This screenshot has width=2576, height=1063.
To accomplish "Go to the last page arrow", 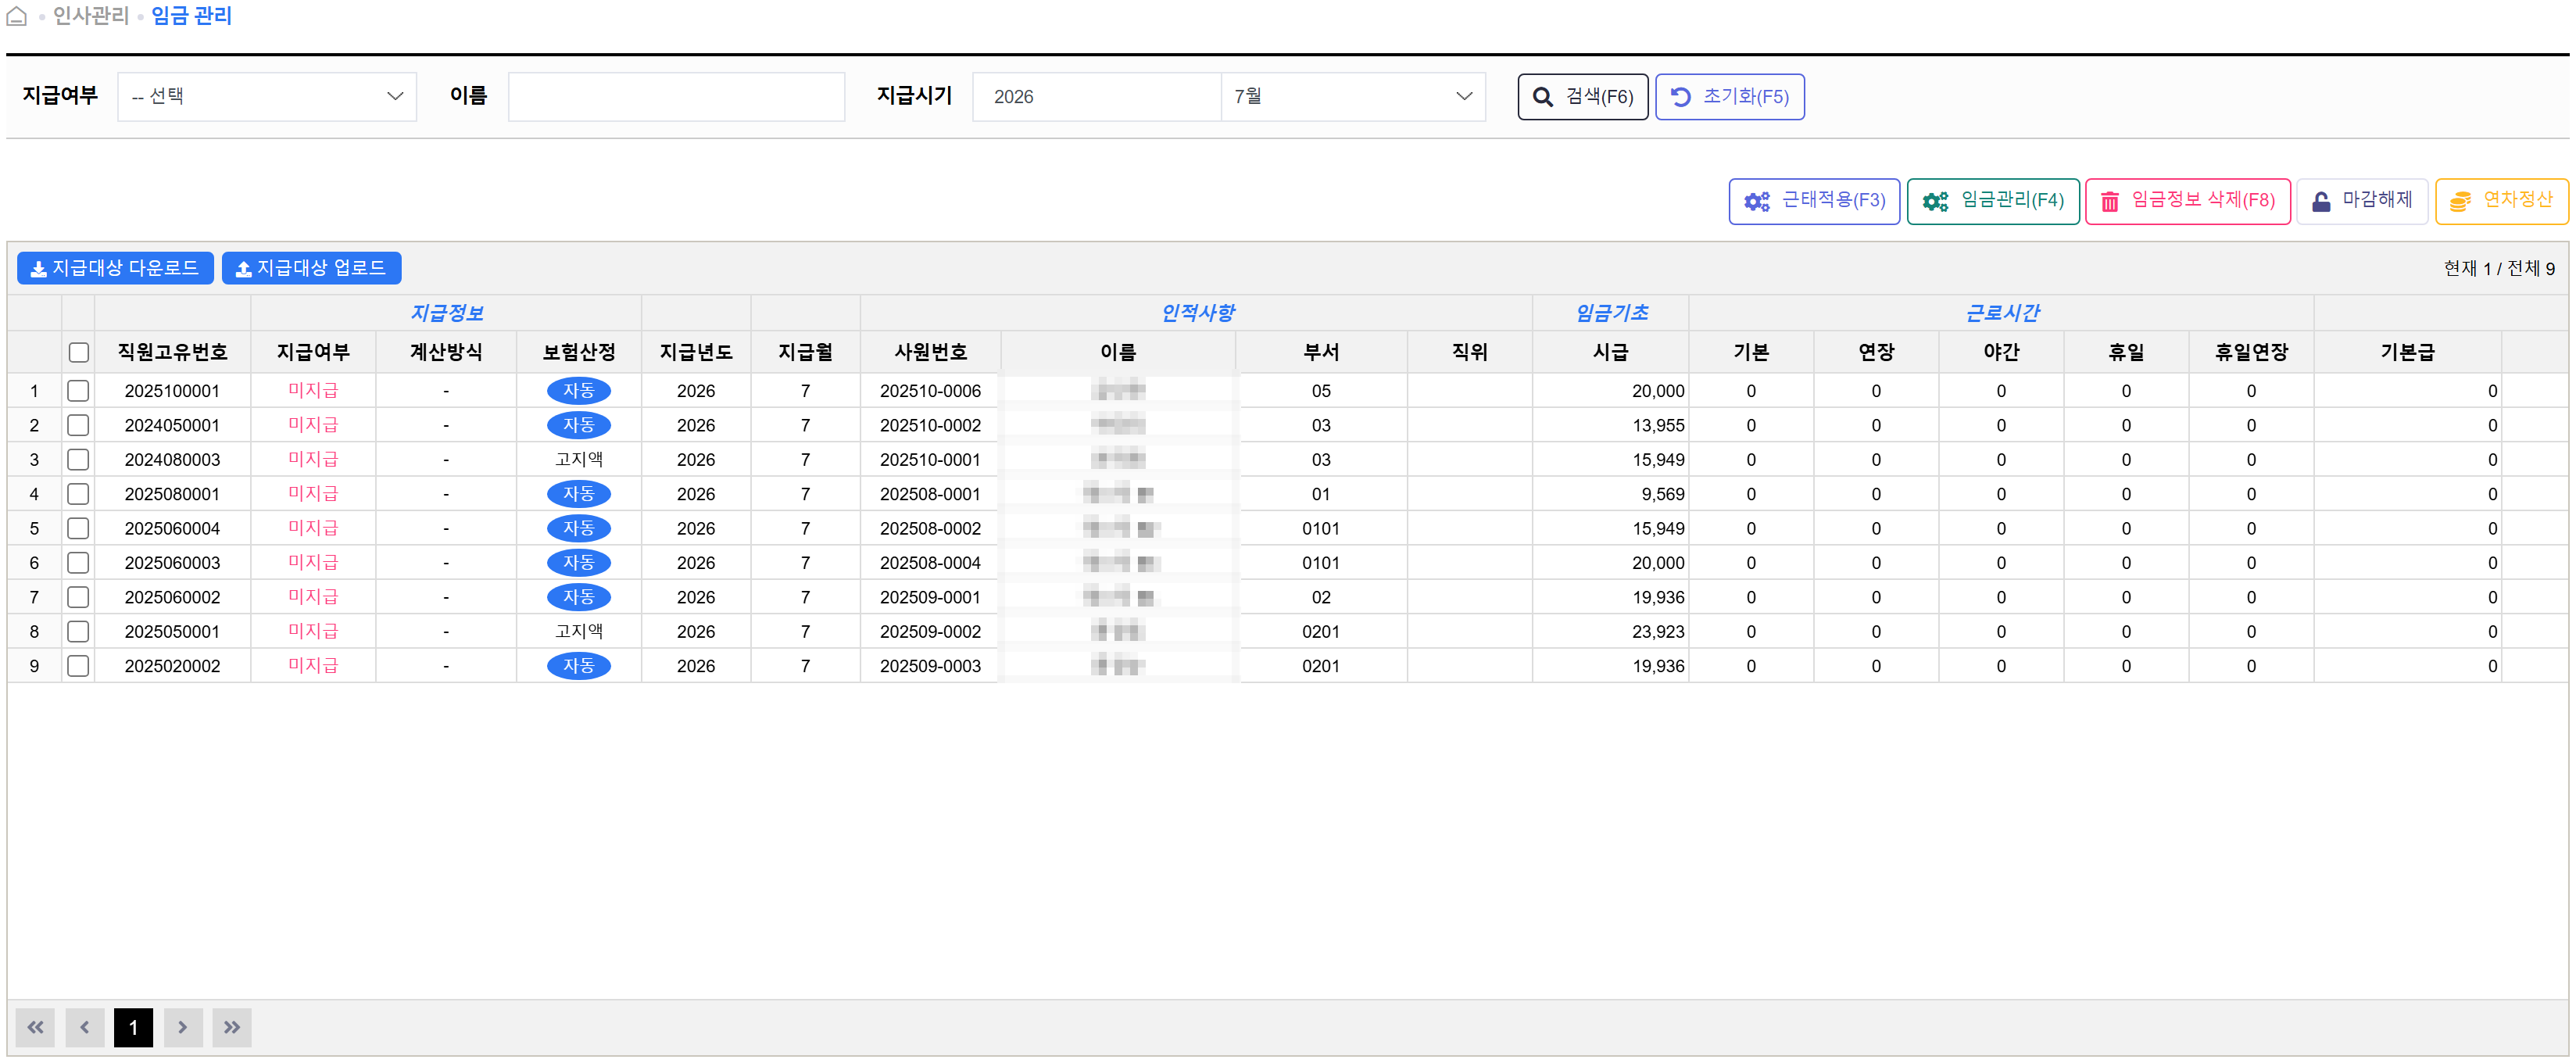I will point(232,1027).
